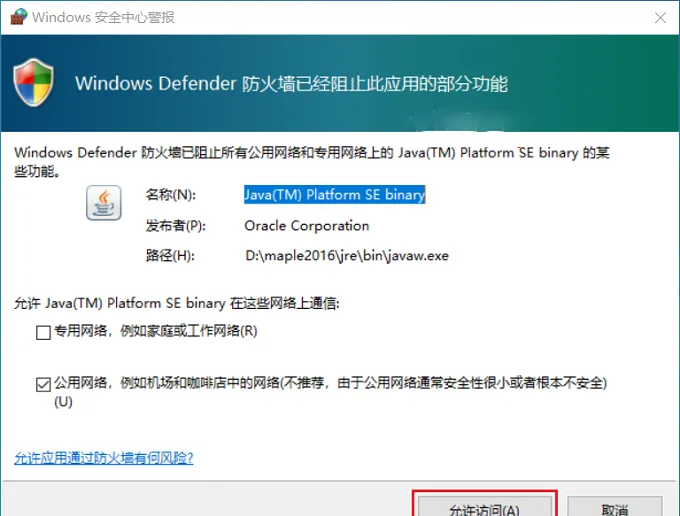Close the Windows 安全中心警报 dialog
The height and width of the screenshot is (516, 680).
[x=660, y=18]
